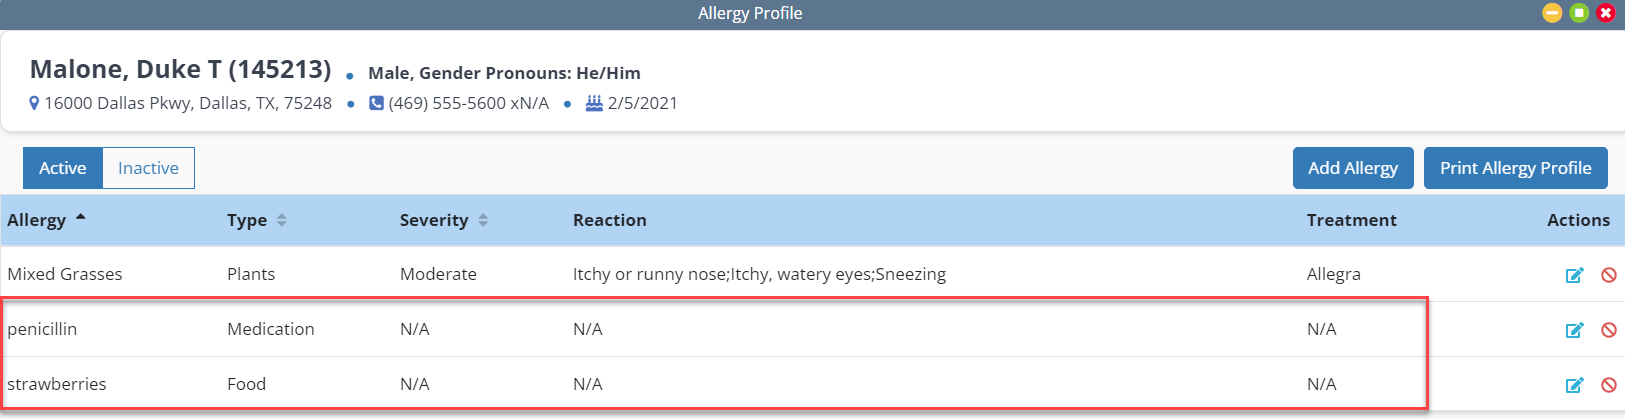Image resolution: width=1625 pixels, height=419 pixels.
Task: Print the Allergy Profile
Action: coord(1515,168)
